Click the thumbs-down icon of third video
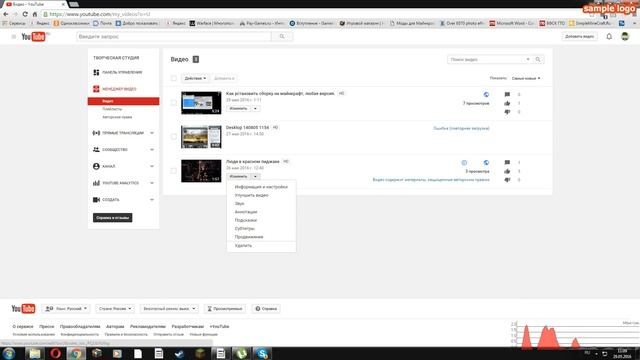The image size is (640, 360). point(507,180)
